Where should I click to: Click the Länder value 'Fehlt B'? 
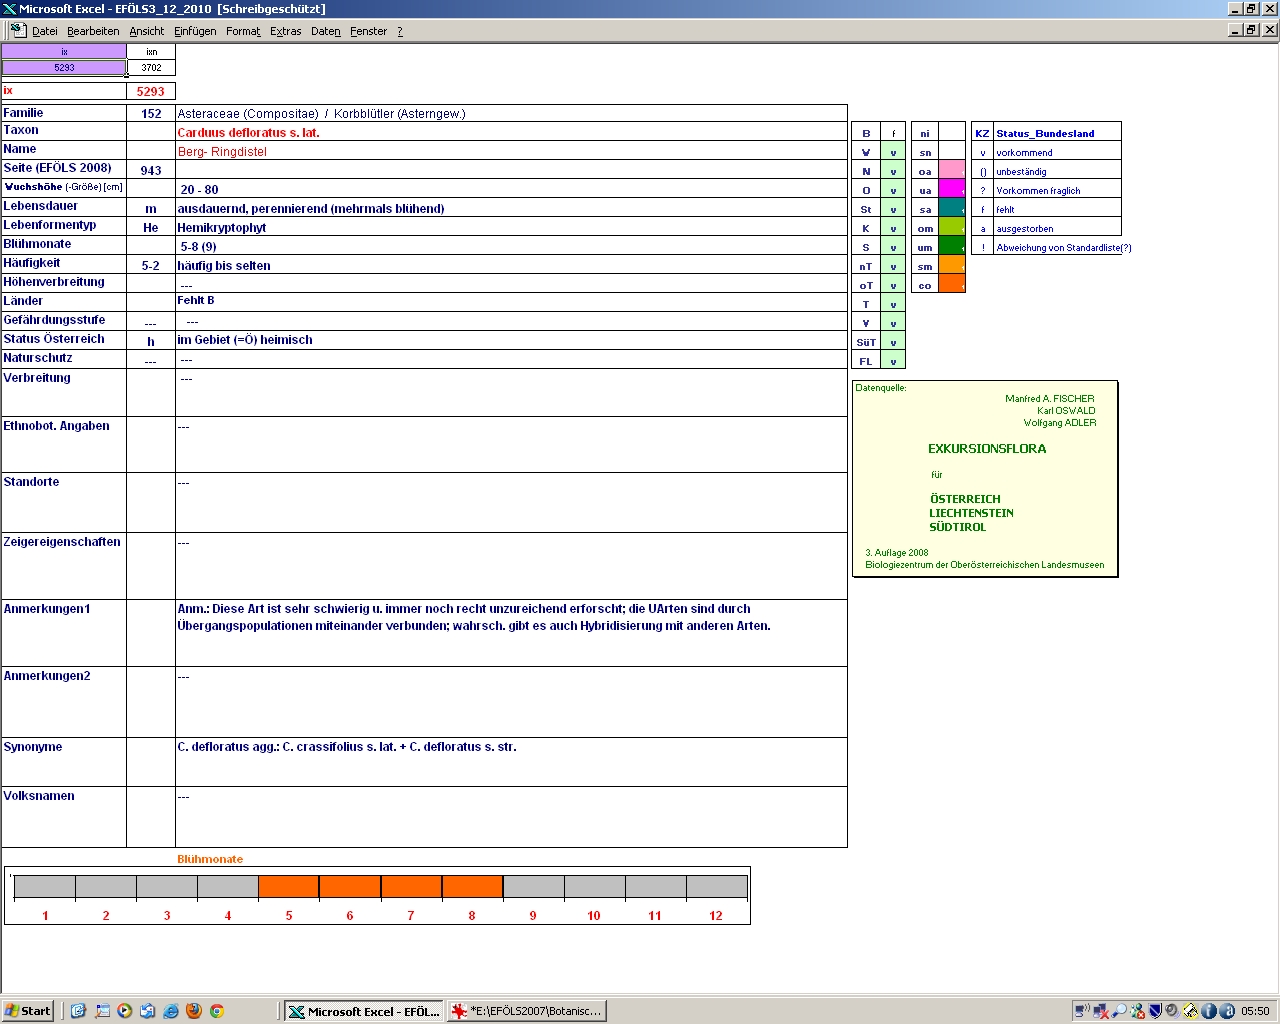coord(196,300)
